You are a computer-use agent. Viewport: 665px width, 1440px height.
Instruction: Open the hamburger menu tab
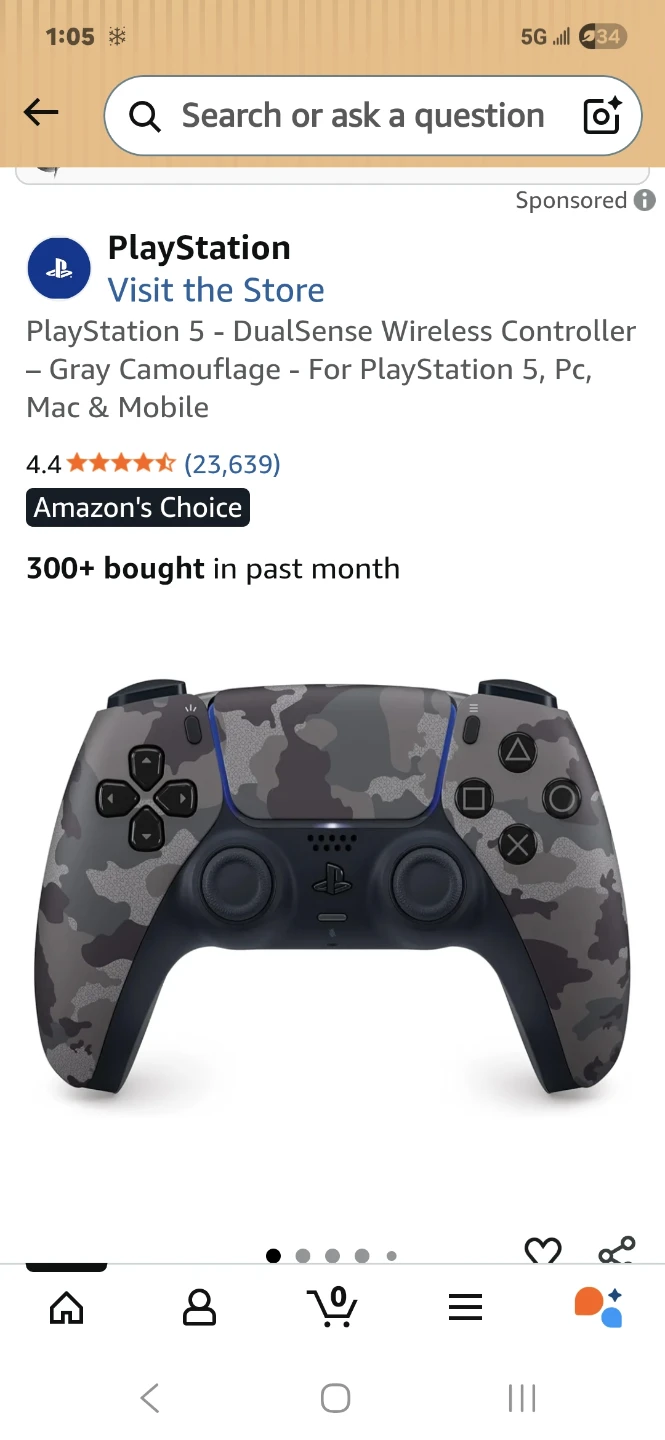(x=465, y=1307)
